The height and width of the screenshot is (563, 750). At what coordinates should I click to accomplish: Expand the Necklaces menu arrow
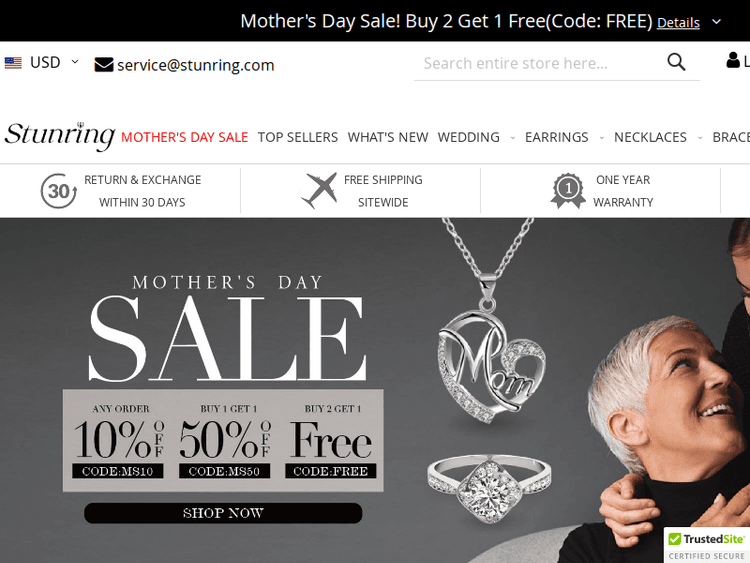pyautogui.click(x=700, y=138)
